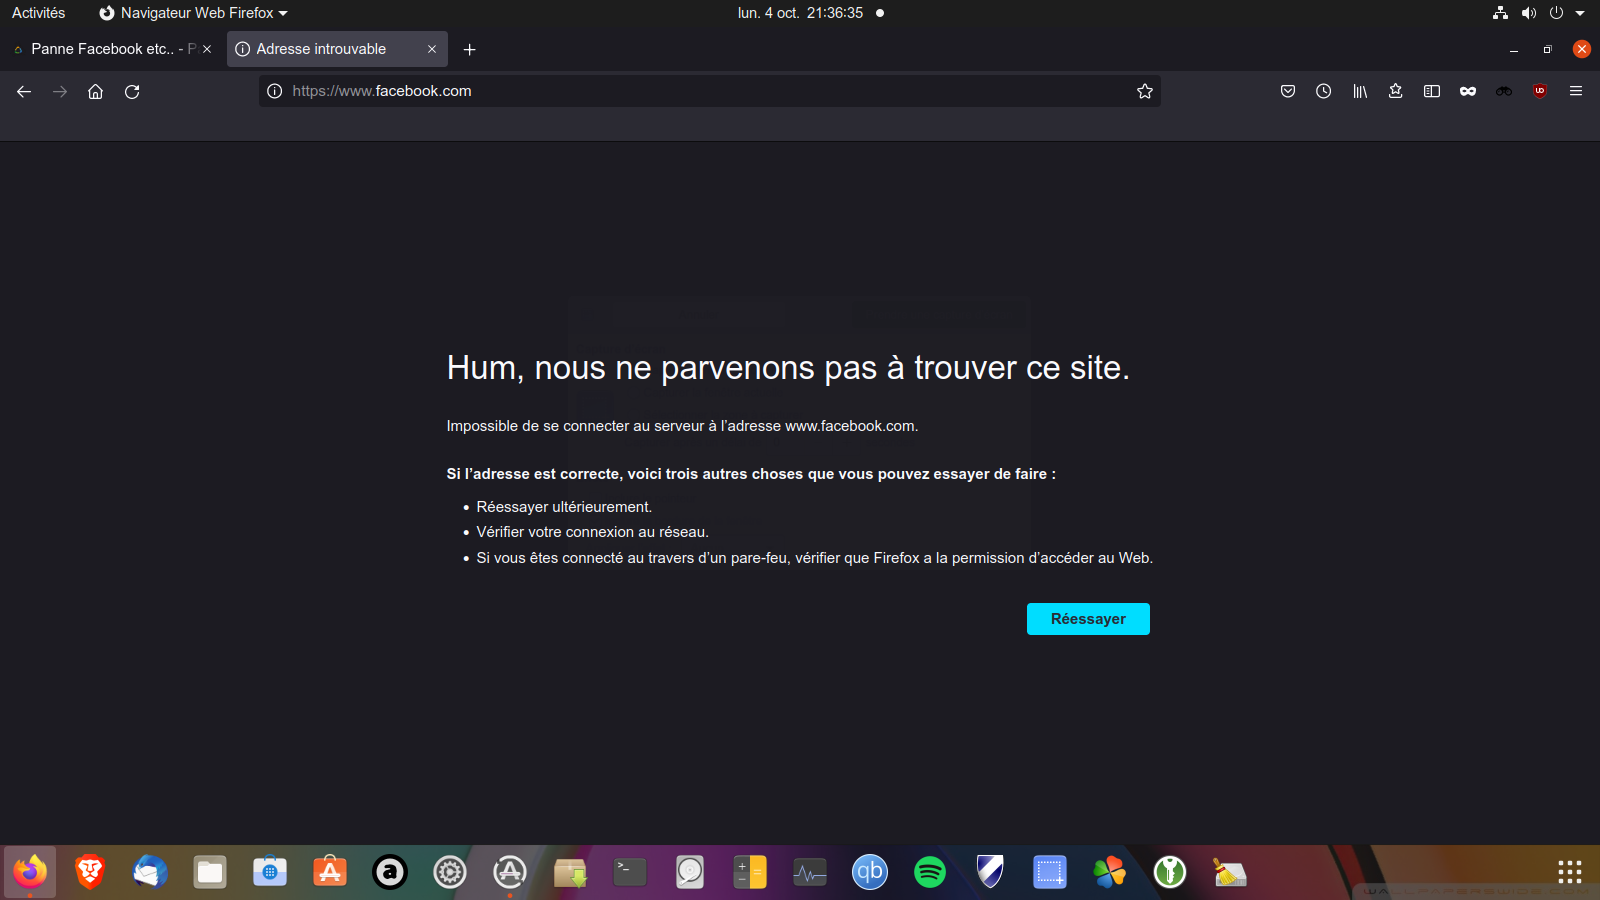1600x900 pixels.
Task: Open Activités overview
Action: pos(38,13)
